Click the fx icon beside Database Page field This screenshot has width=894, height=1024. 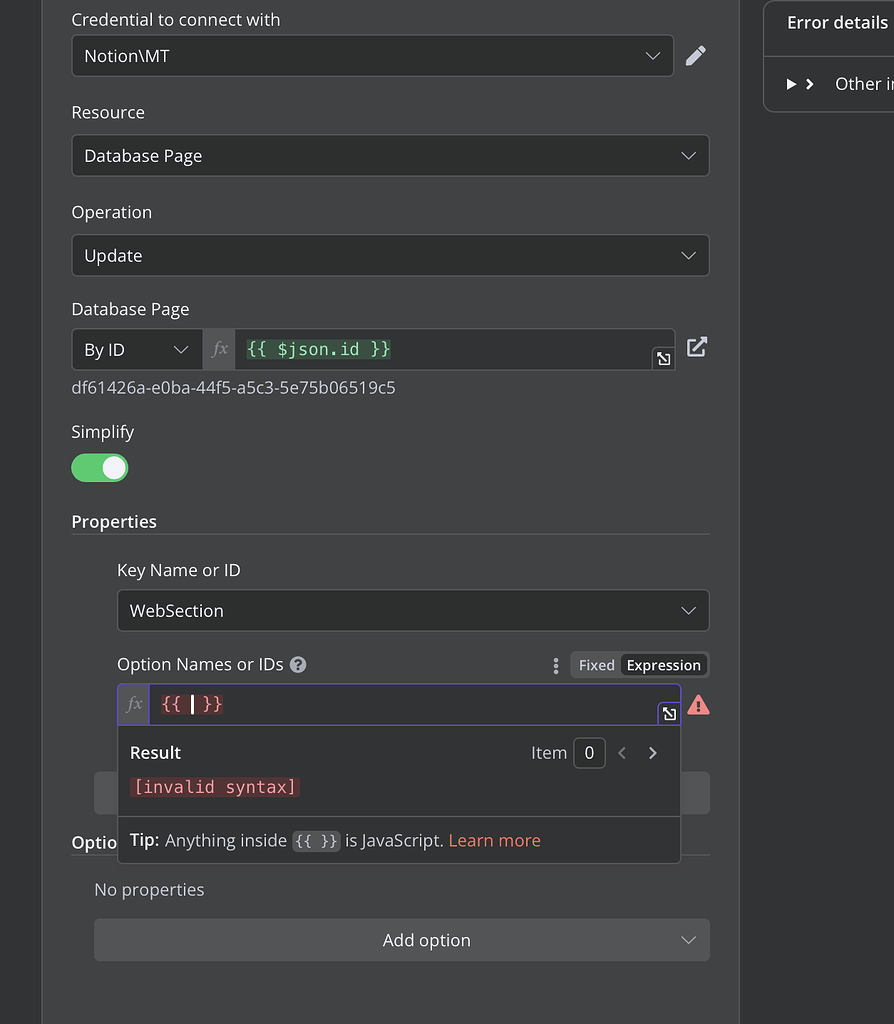219,349
